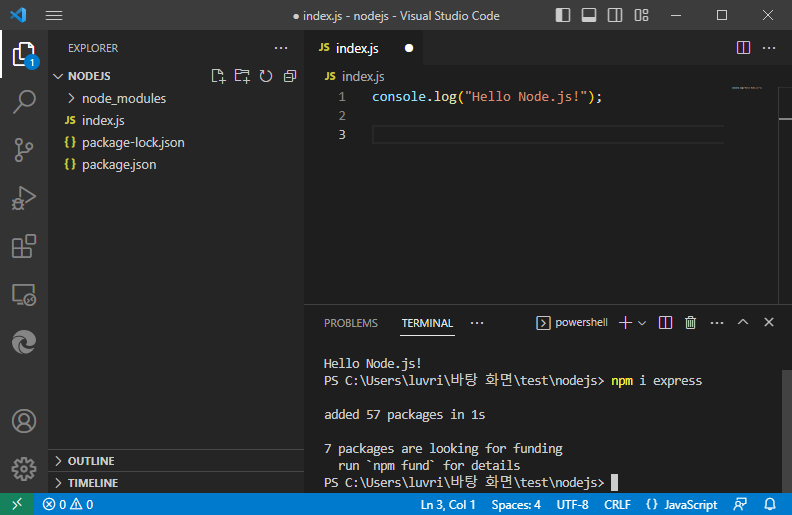Open the Accounts menu icon
Viewport: 792px width, 515px height.
(24, 421)
